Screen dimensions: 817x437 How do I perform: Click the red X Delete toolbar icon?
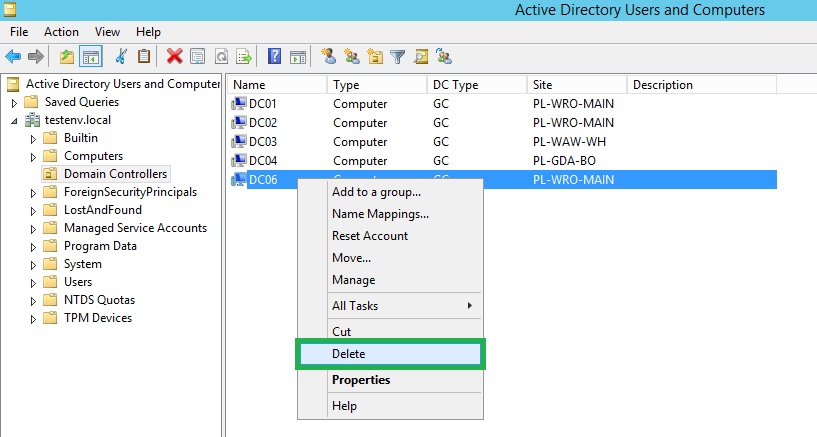pos(175,56)
